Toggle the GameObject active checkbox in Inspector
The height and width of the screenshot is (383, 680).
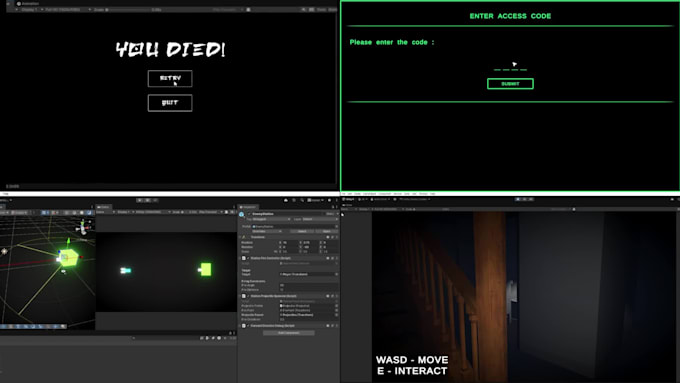click(249, 214)
